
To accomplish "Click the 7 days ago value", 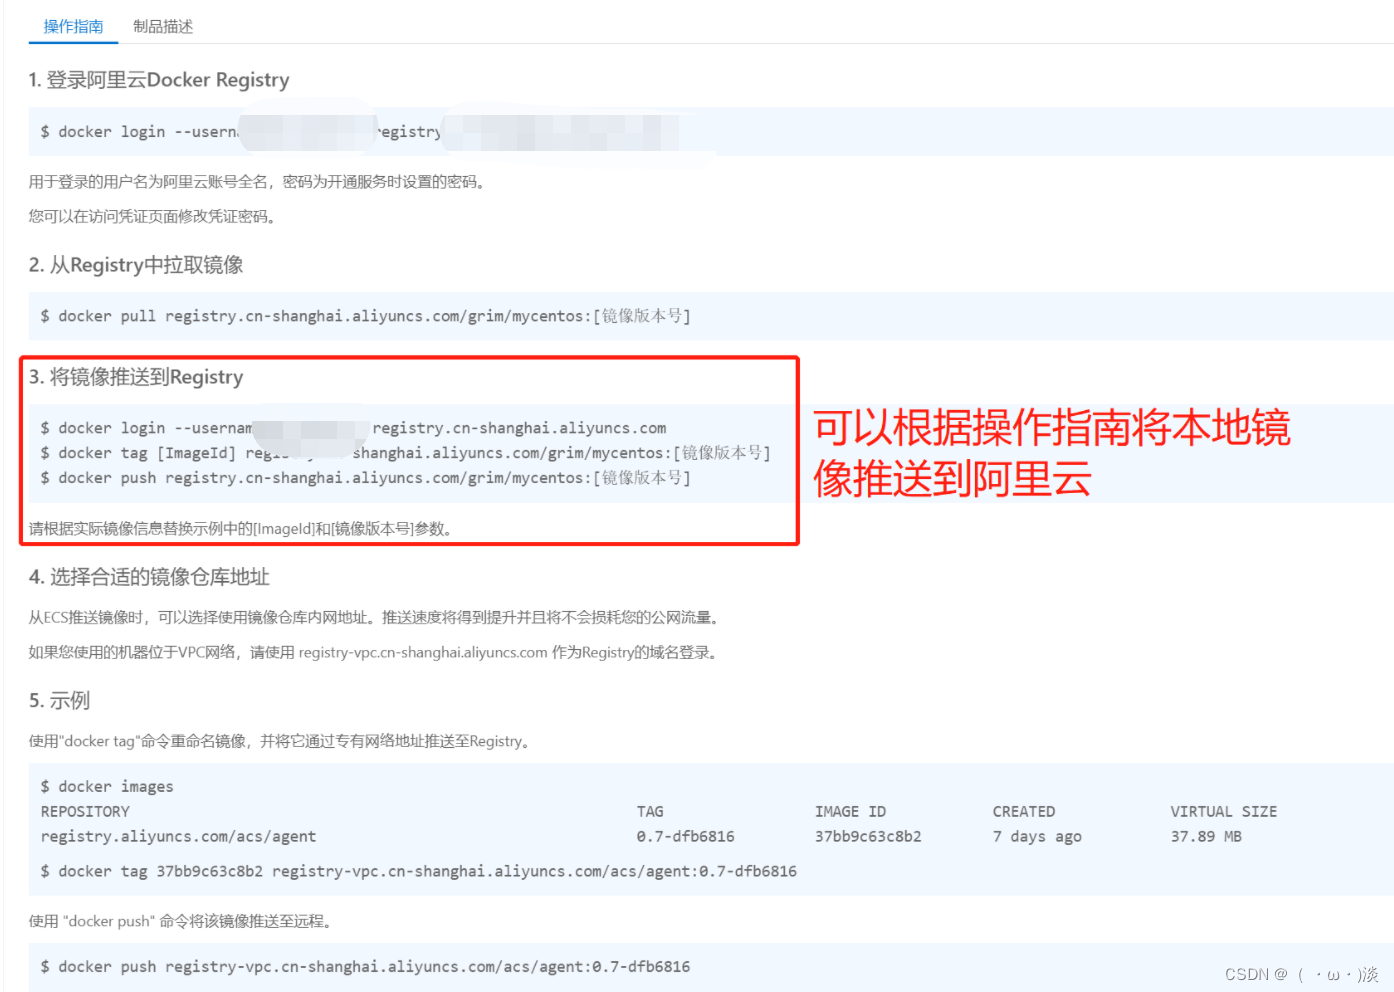I will point(1037,837).
